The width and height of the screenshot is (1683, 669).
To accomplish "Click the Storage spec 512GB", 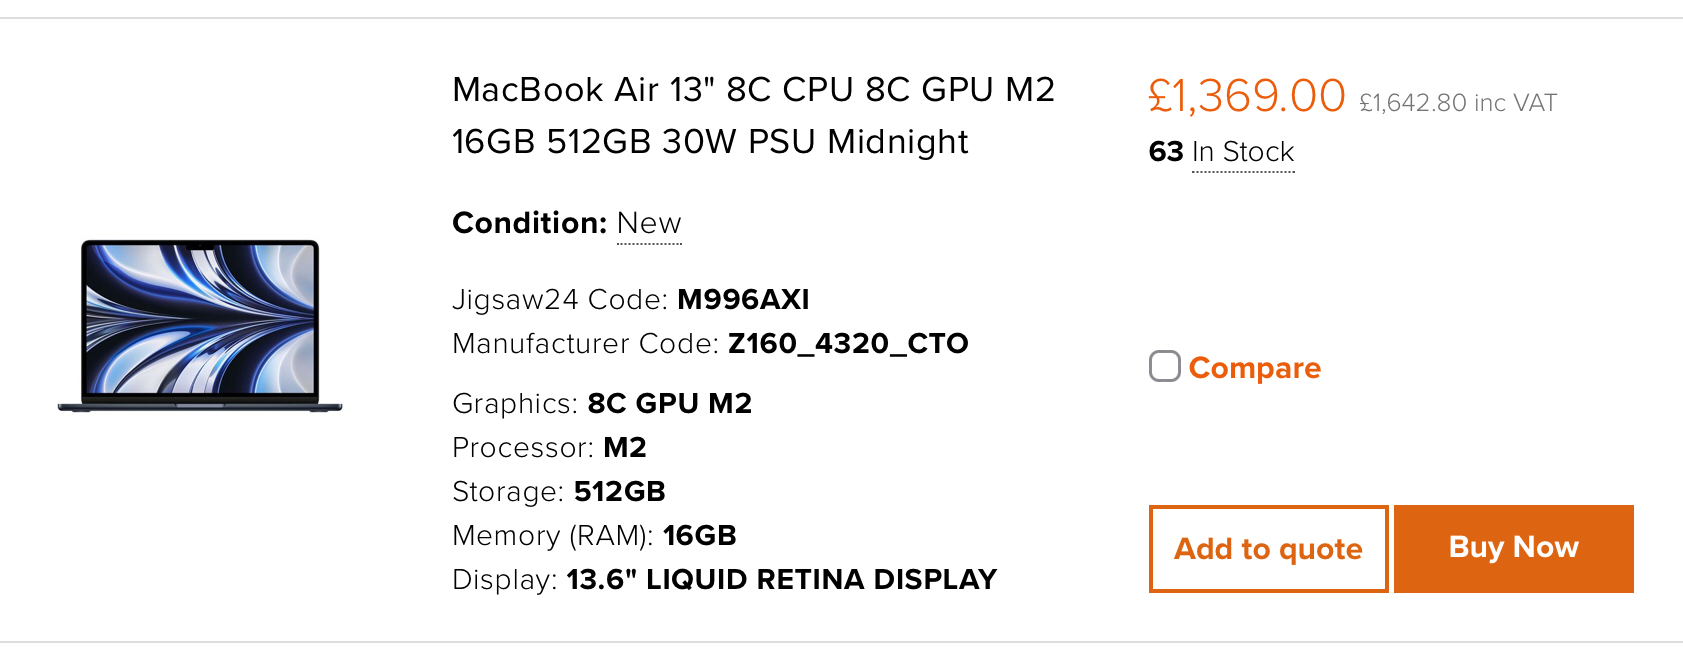I will click(619, 492).
